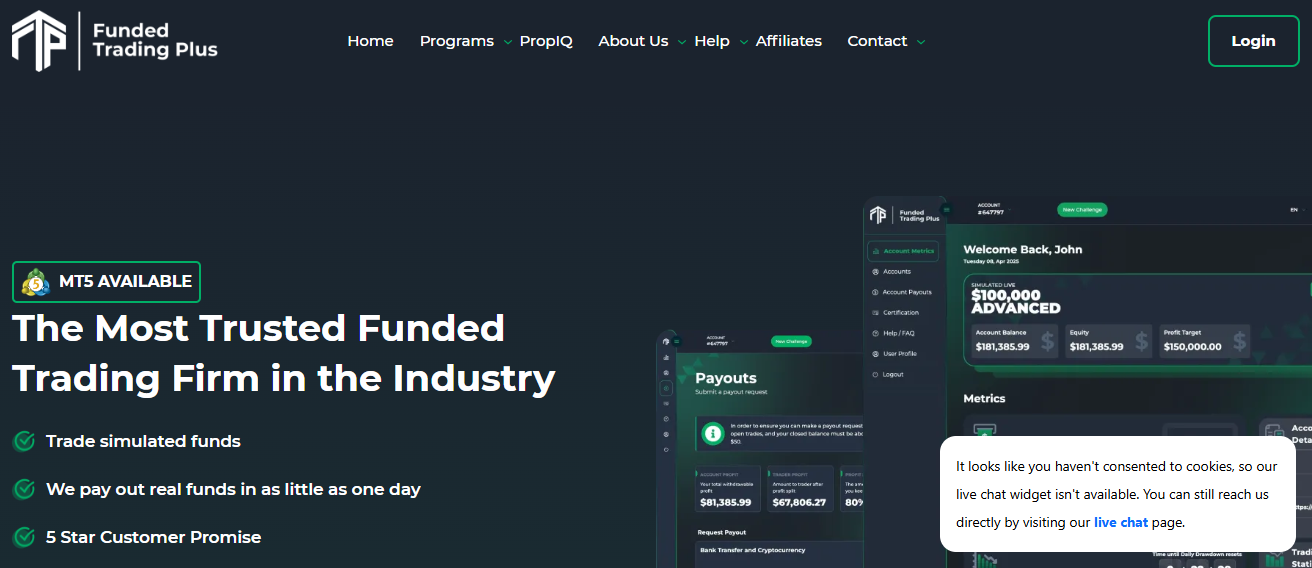This screenshot has width=1312, height=568.
Task: Expand the About Us dropdown chevron
Action: tap(682, 42)
